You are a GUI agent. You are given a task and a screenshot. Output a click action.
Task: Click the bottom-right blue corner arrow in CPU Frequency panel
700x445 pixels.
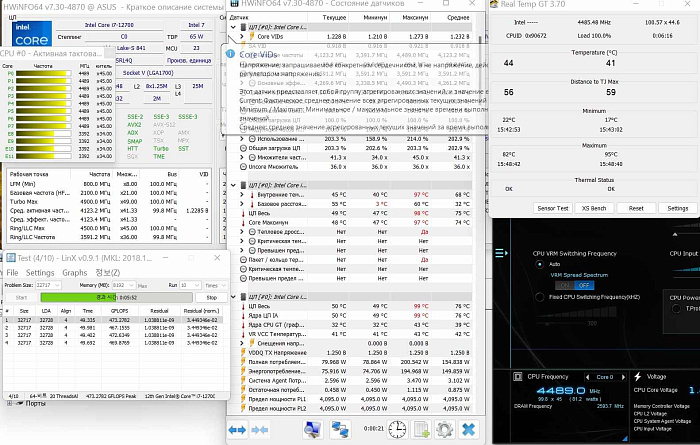[625, 438]
